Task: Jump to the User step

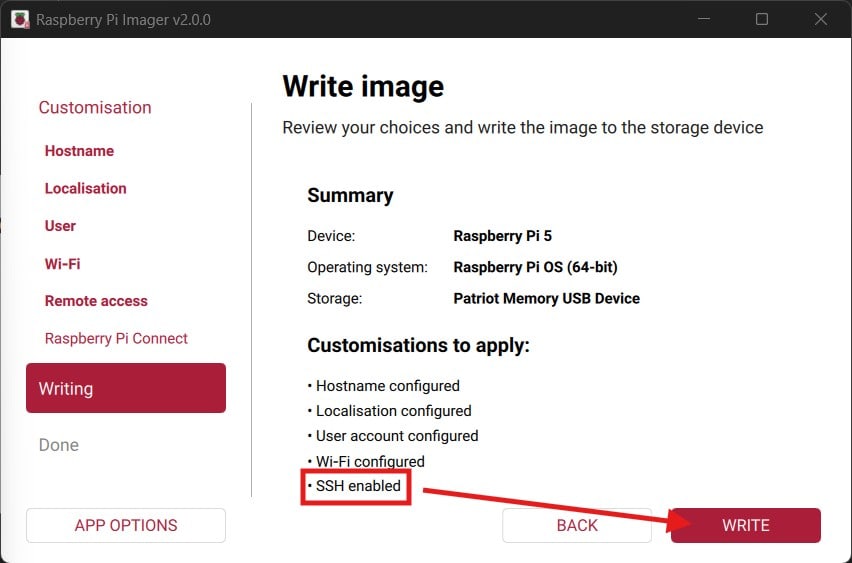Action: point(60,226)
